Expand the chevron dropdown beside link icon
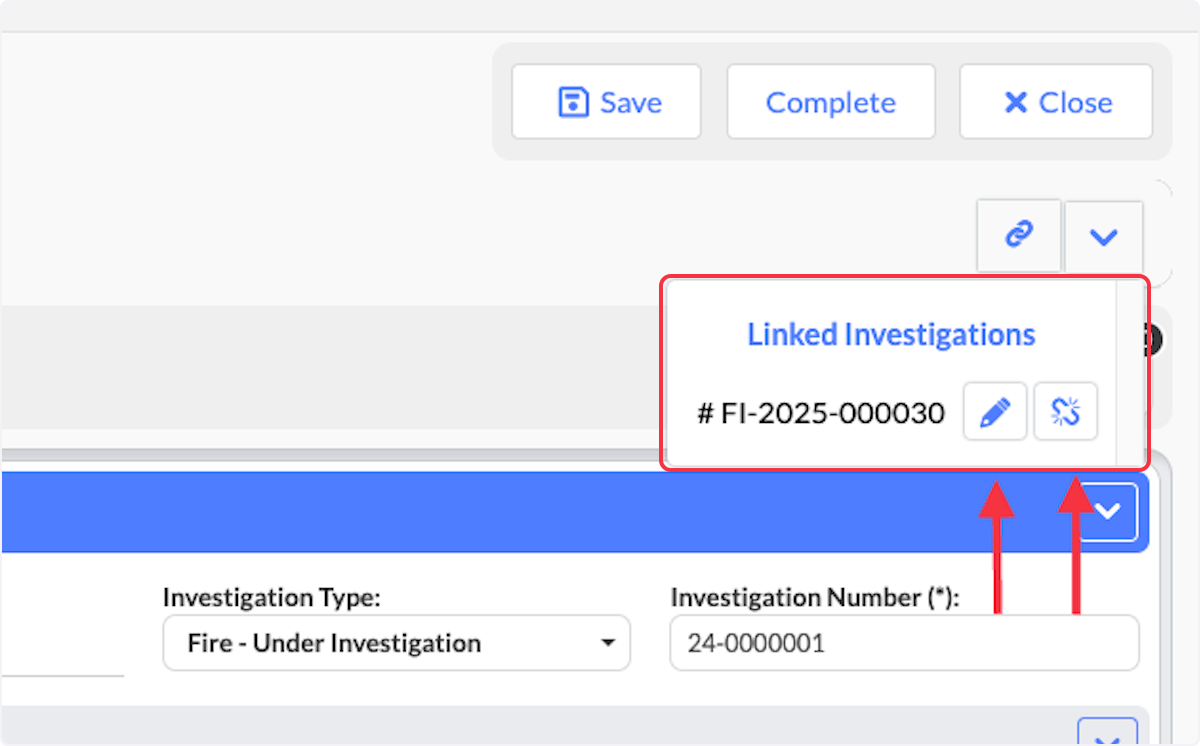This screenshot has height=746, width=1200. pyautogui.click(x=1104, y=237)
